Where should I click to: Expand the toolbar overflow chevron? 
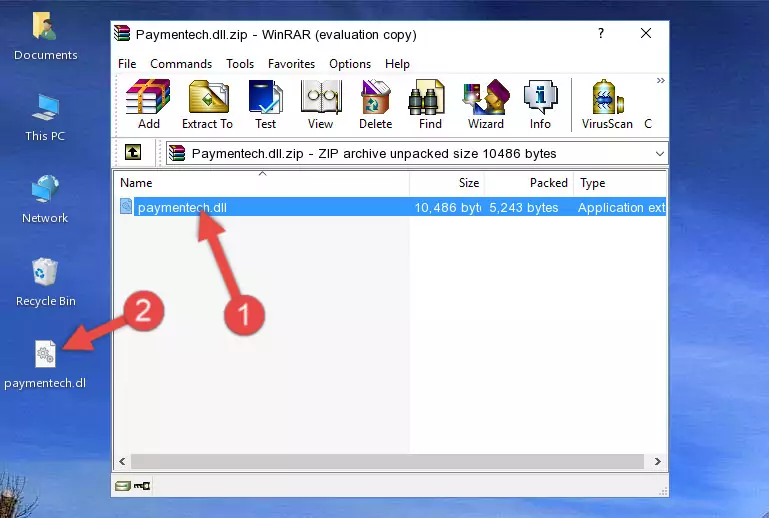(661, 80)
